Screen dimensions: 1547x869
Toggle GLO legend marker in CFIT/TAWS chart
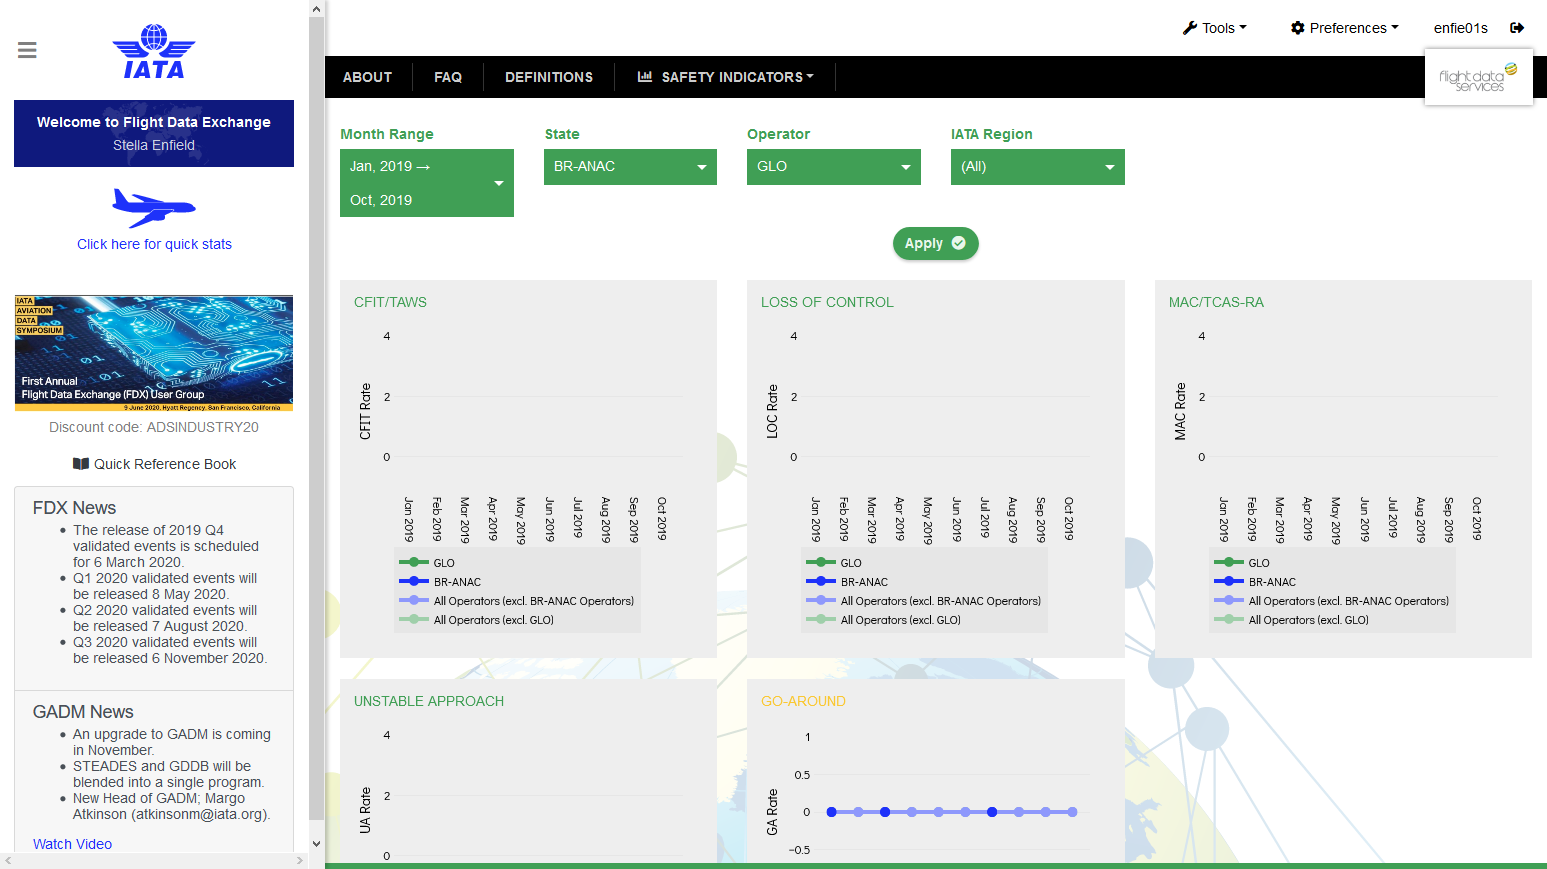[x=414, y=563]
